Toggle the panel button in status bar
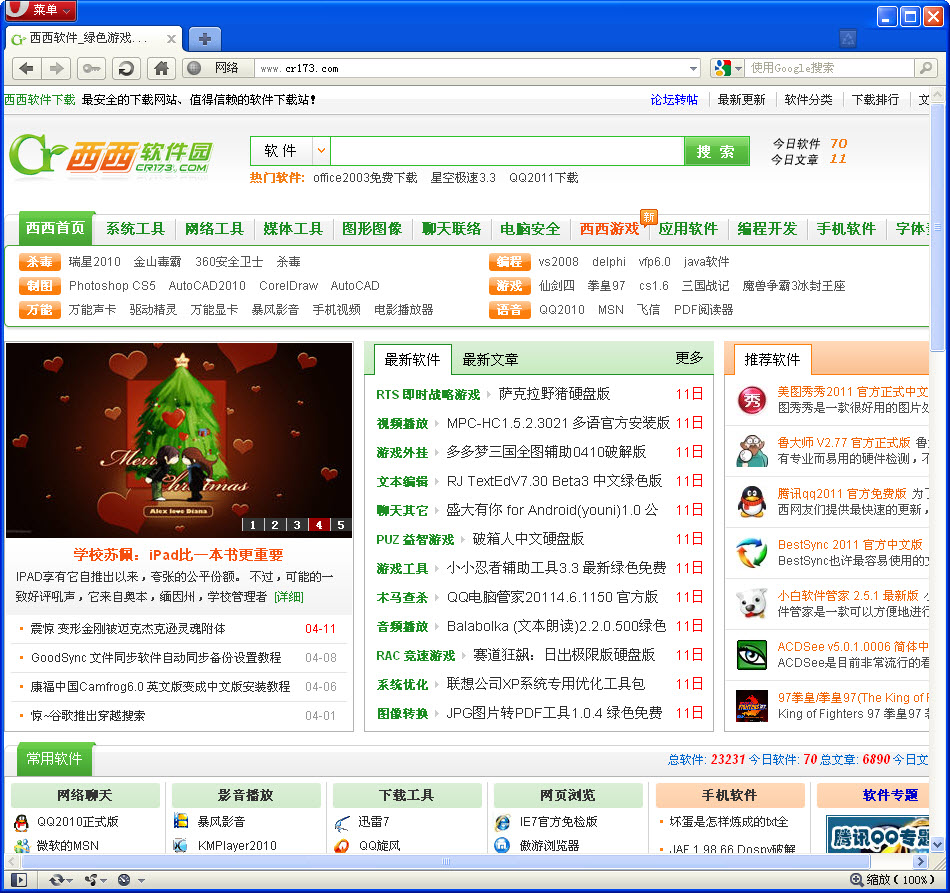The width and height of the screenshot is (950, 893). 19,880
